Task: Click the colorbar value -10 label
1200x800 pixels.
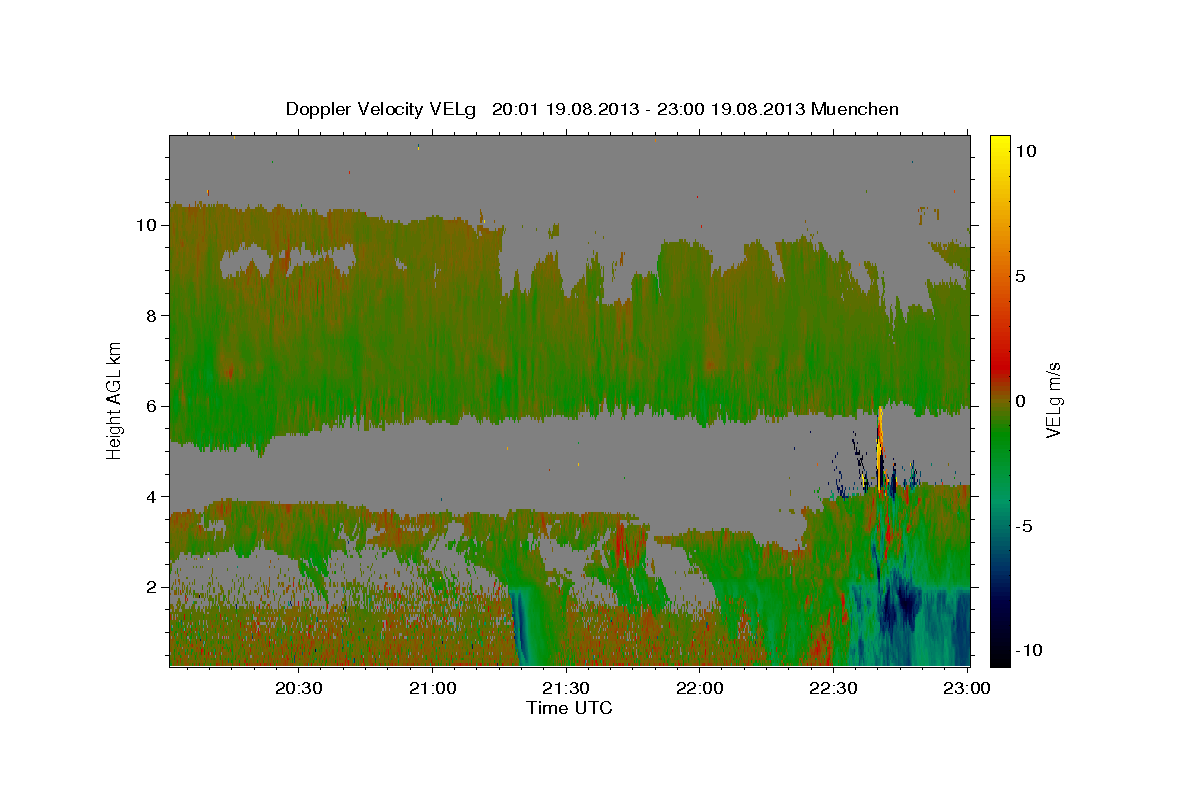Action: tap(1027, 650)
